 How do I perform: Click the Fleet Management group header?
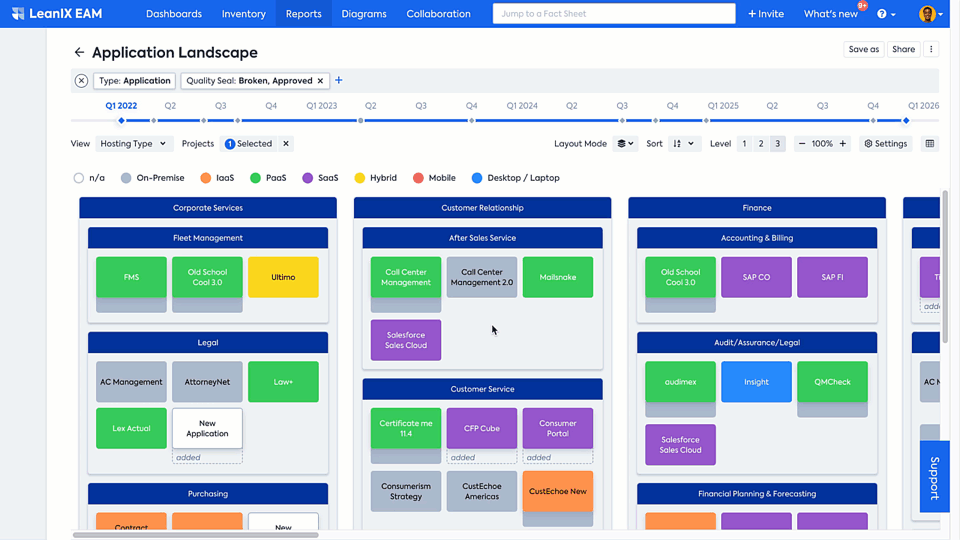[208, 238]
